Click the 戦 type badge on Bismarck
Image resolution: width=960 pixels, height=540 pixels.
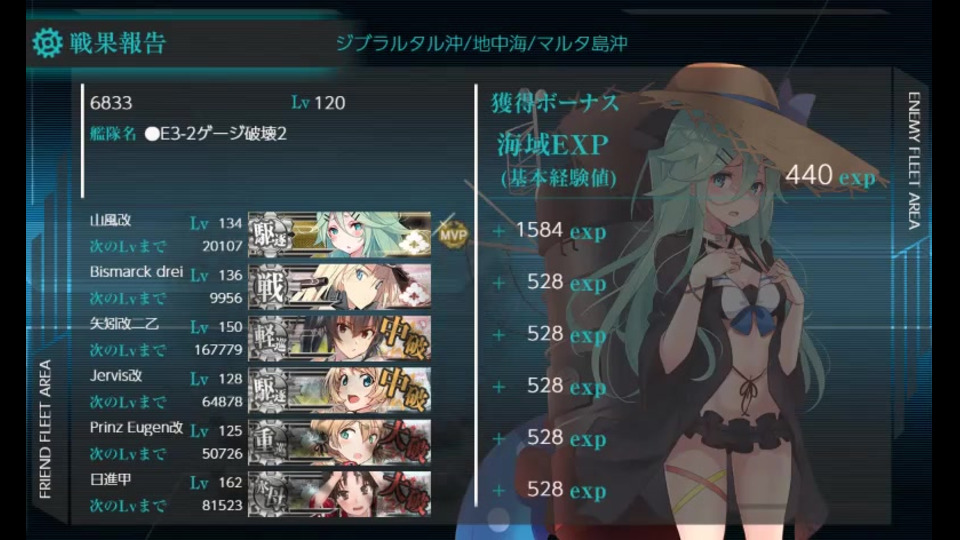click(x=269, y=287)
